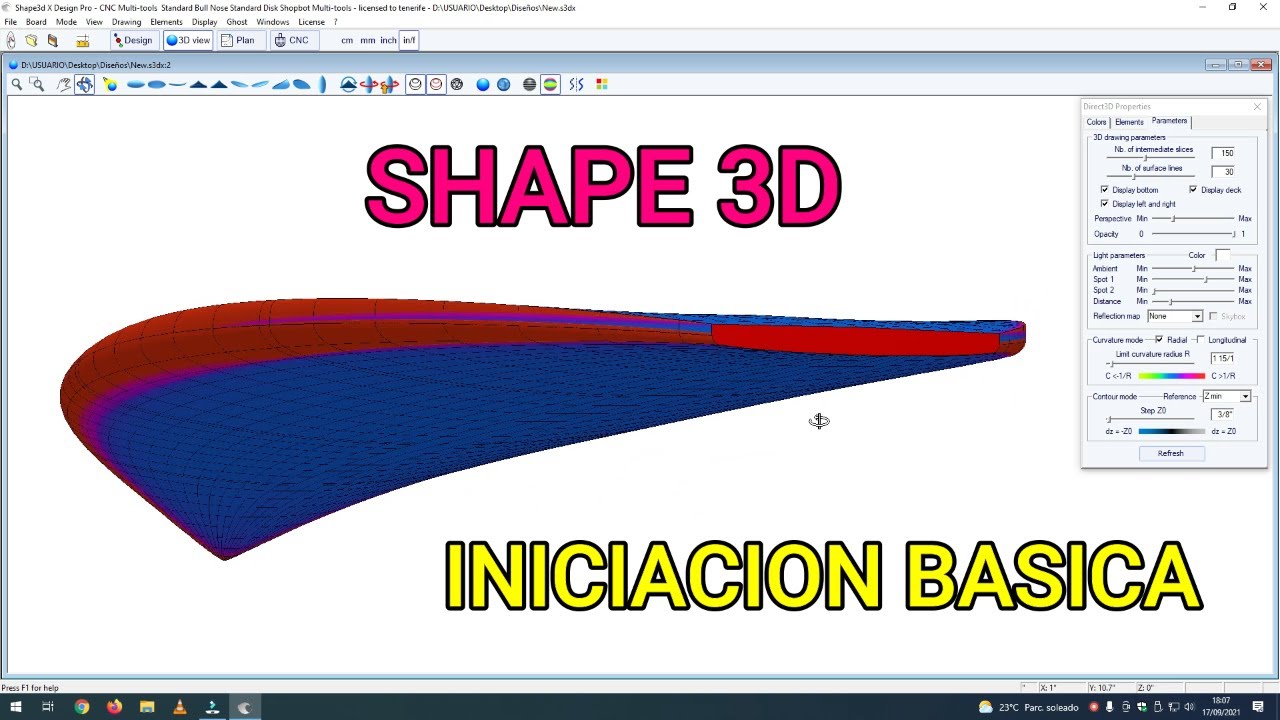The height and width of the screenshot is (720, 1280).
Task: Click the Refresh button
Action: click(x=1170, y=454)
